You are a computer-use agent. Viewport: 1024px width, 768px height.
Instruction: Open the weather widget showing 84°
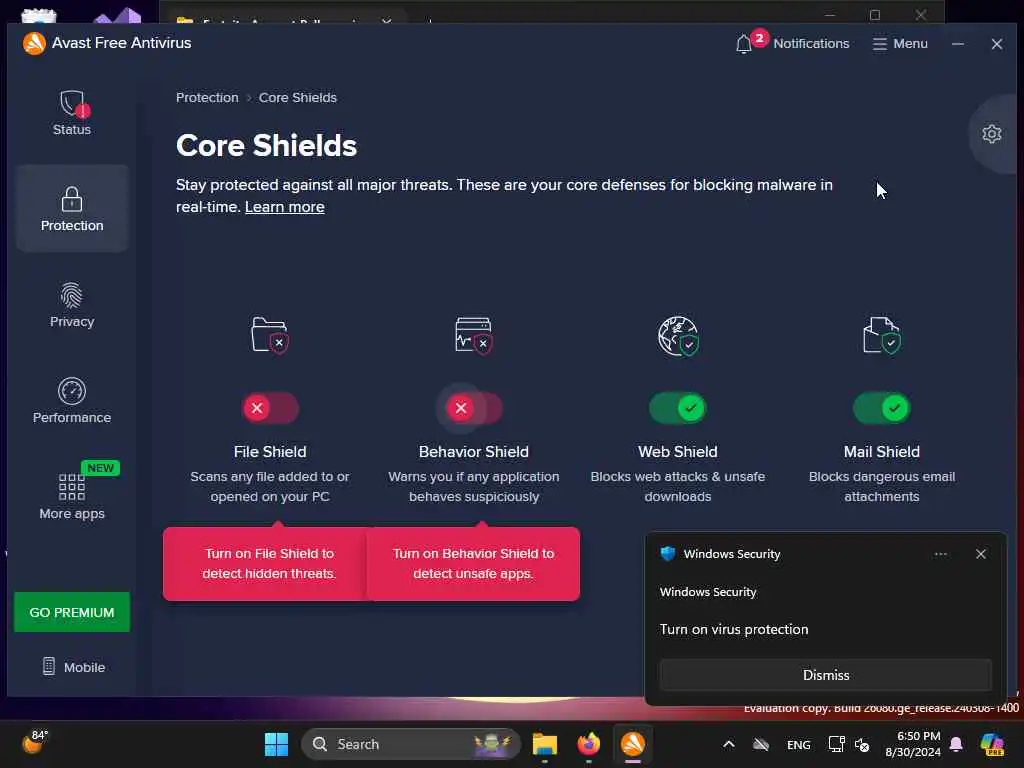(x=35, y=742)
